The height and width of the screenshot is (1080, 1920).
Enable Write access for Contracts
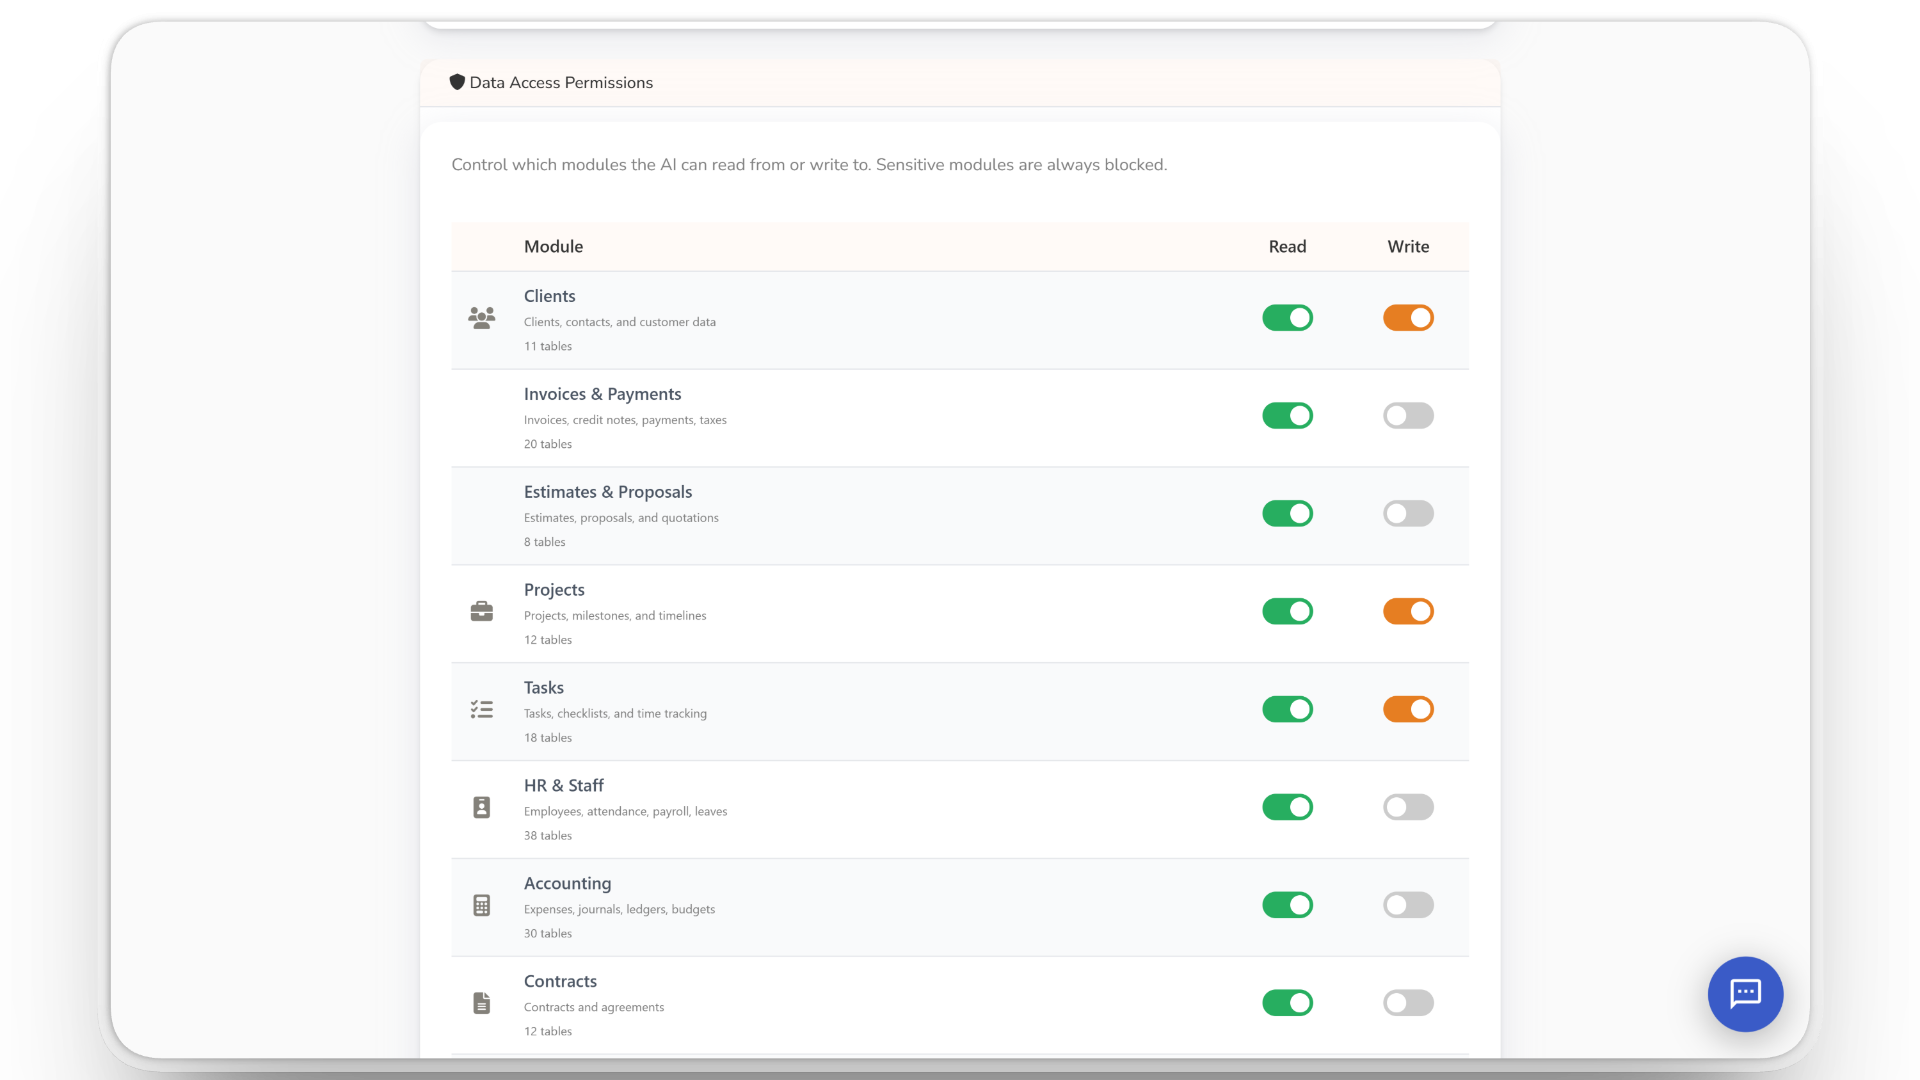tap(1408, 1003)
